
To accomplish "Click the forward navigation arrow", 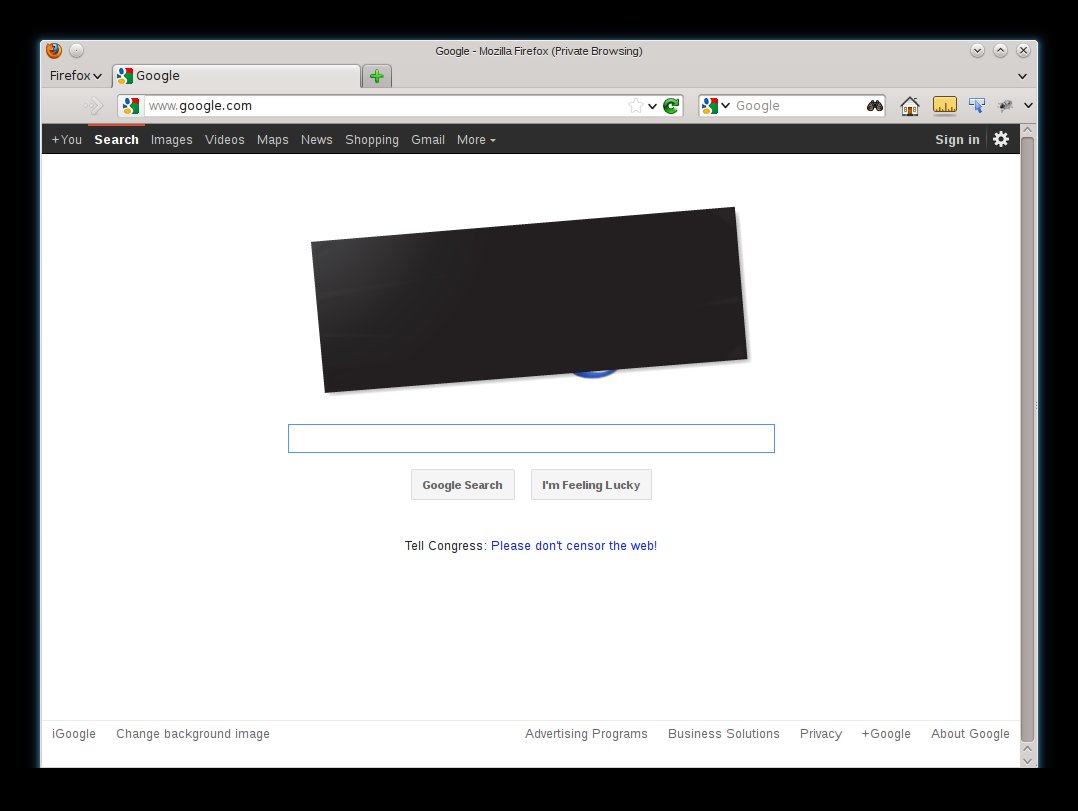I will point(93,106).
